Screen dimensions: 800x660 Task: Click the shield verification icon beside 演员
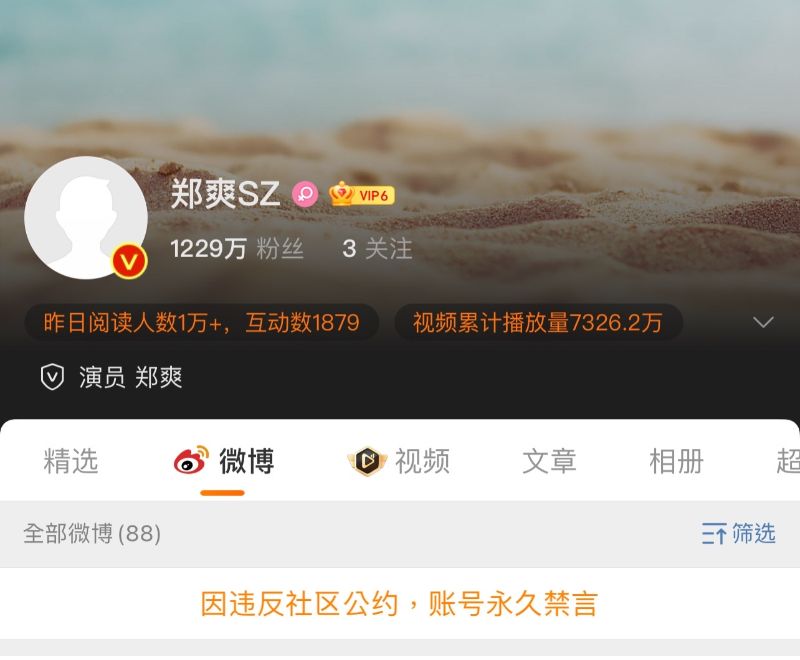click(52, 377)
